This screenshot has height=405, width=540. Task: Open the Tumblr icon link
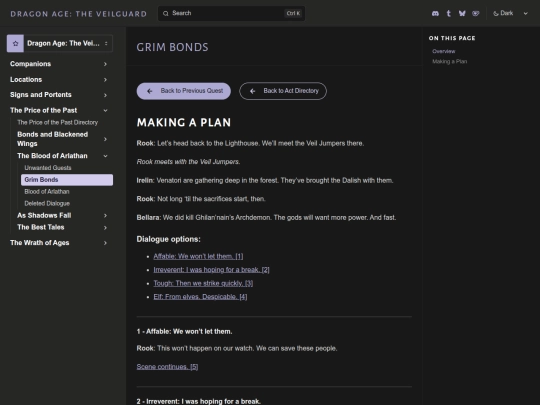pos(449,13)
